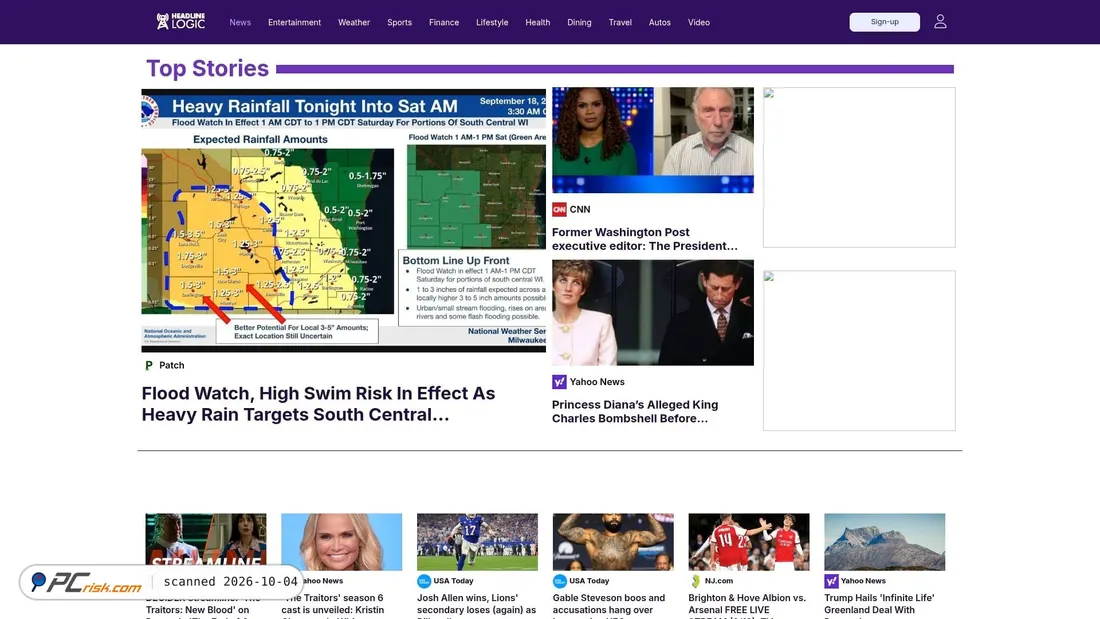Go to the Weather section
Screen dimensions: 1100x619
click(354, 22)
